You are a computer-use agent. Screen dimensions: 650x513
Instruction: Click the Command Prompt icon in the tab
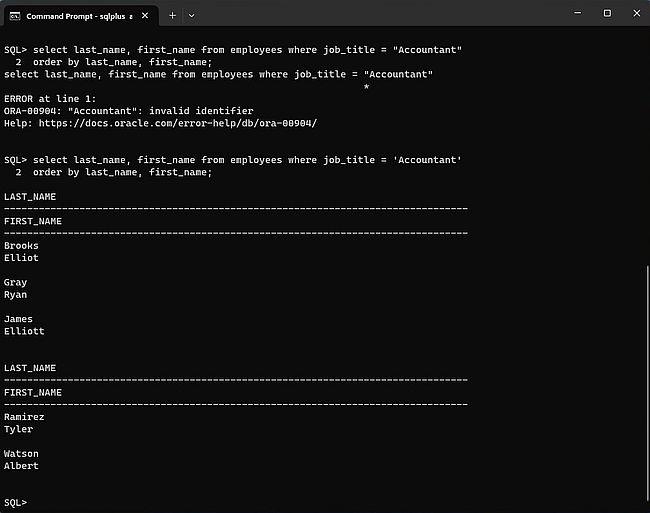coord(14,15)
